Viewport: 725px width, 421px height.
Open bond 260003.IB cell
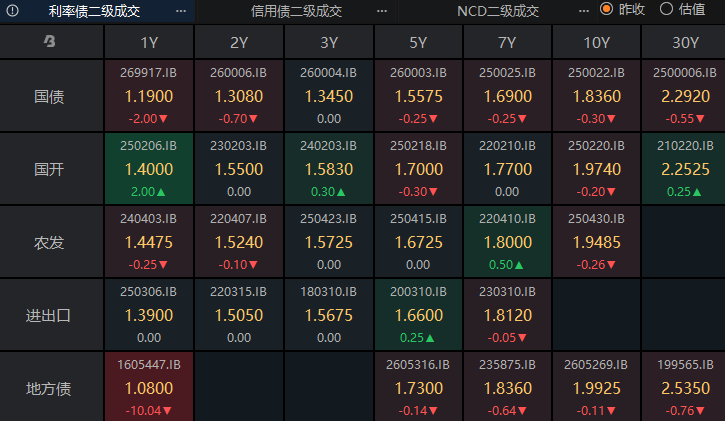click(418, 96)
